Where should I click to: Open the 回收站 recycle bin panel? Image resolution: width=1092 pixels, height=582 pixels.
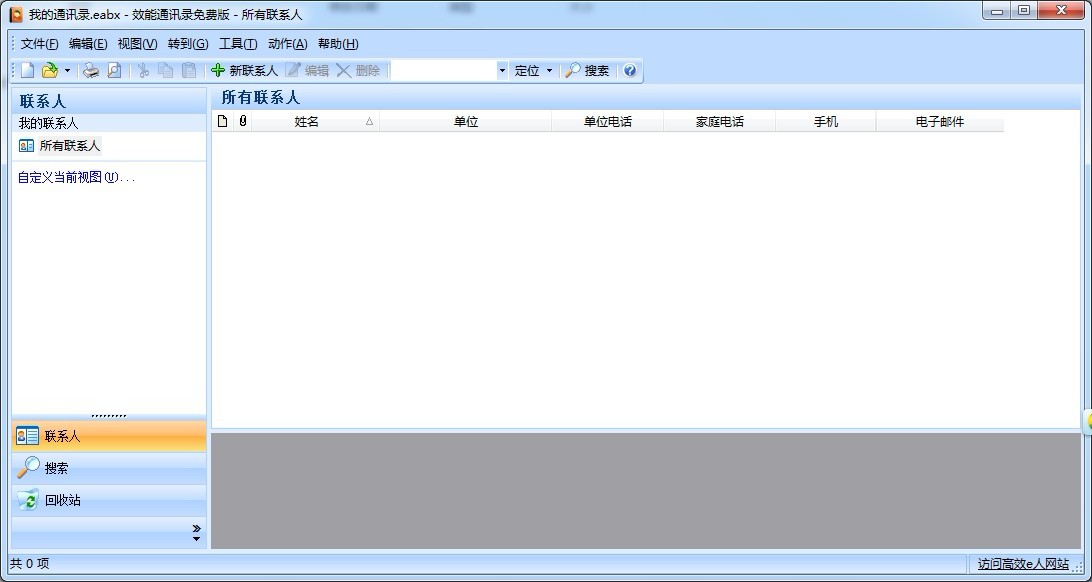(62, 500)
